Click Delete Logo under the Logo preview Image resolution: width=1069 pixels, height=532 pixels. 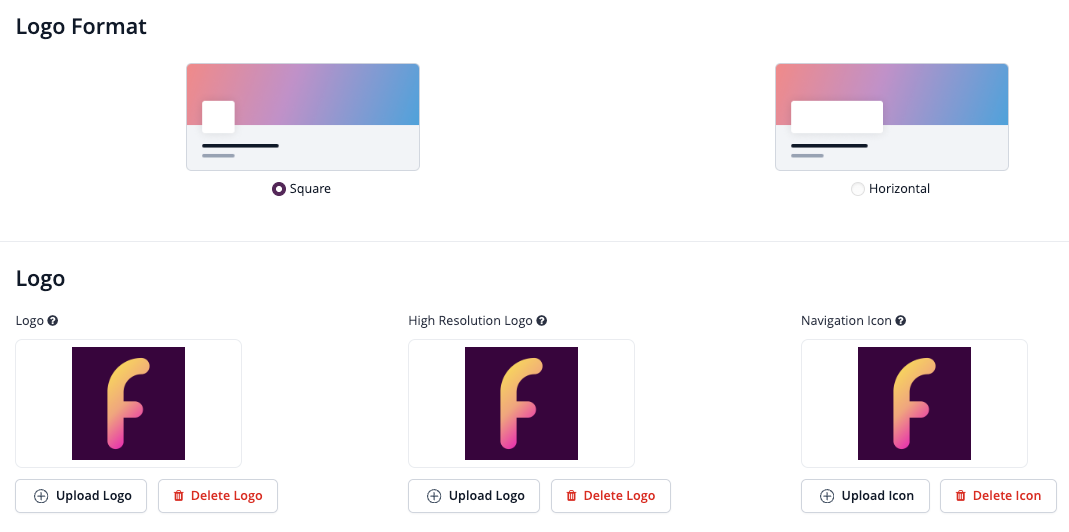coord(218,496)
